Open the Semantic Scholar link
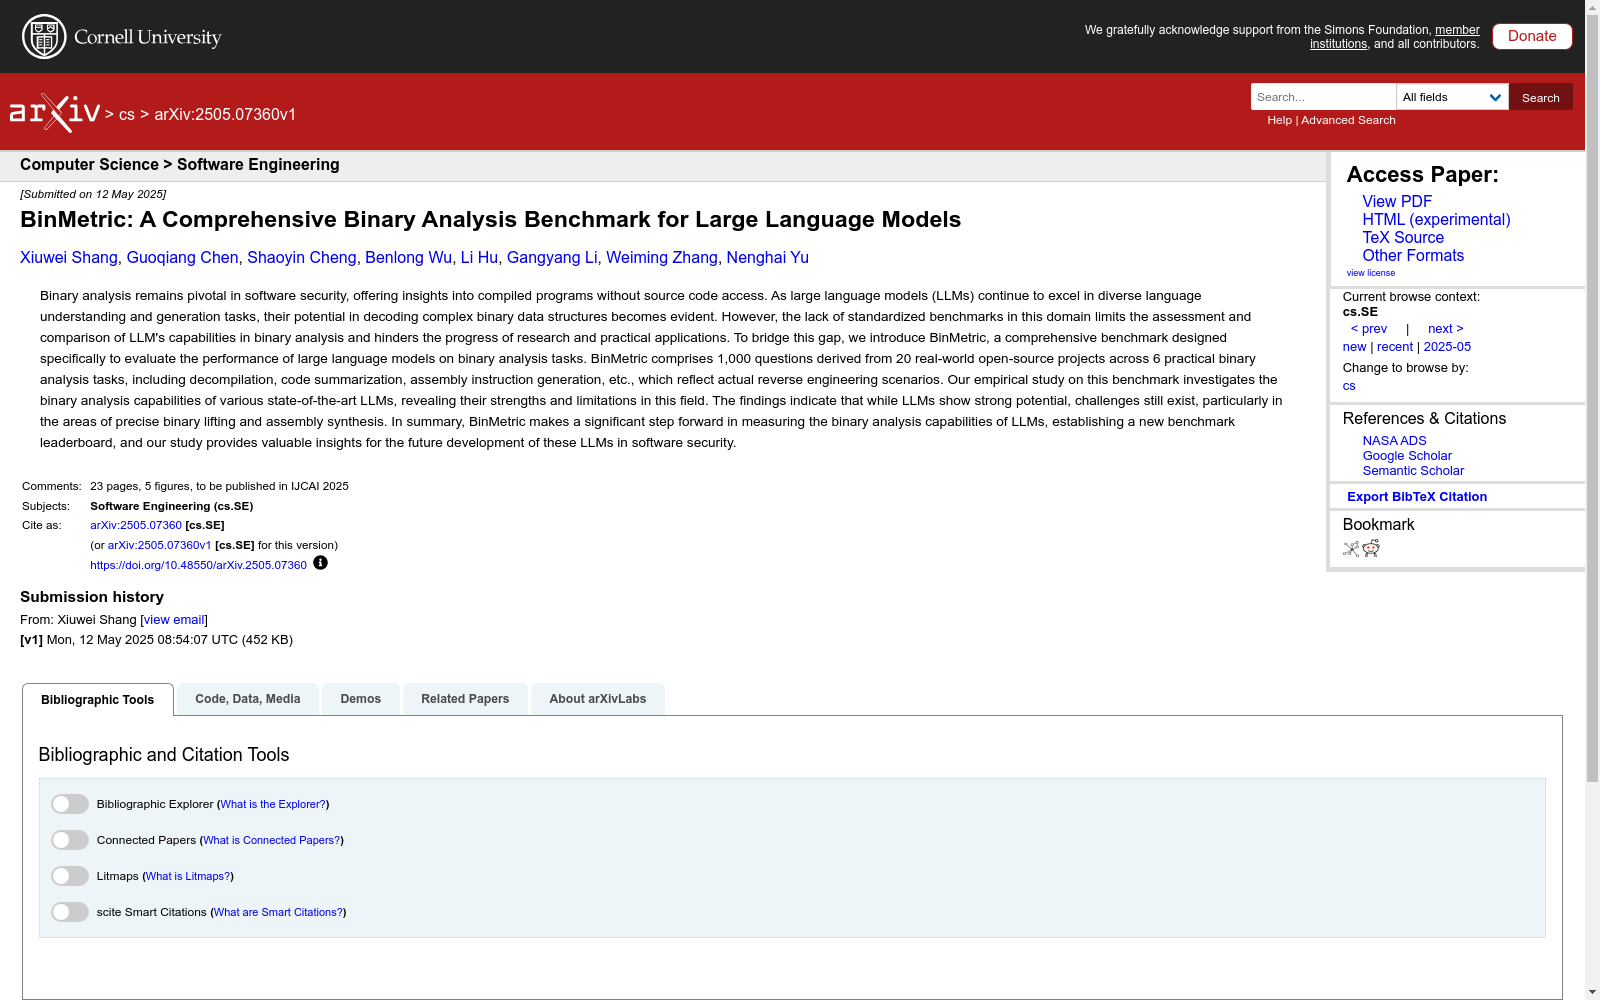Image resolution: width=1600 pixels, height=1000 pixels. [x=1413, y=471]
